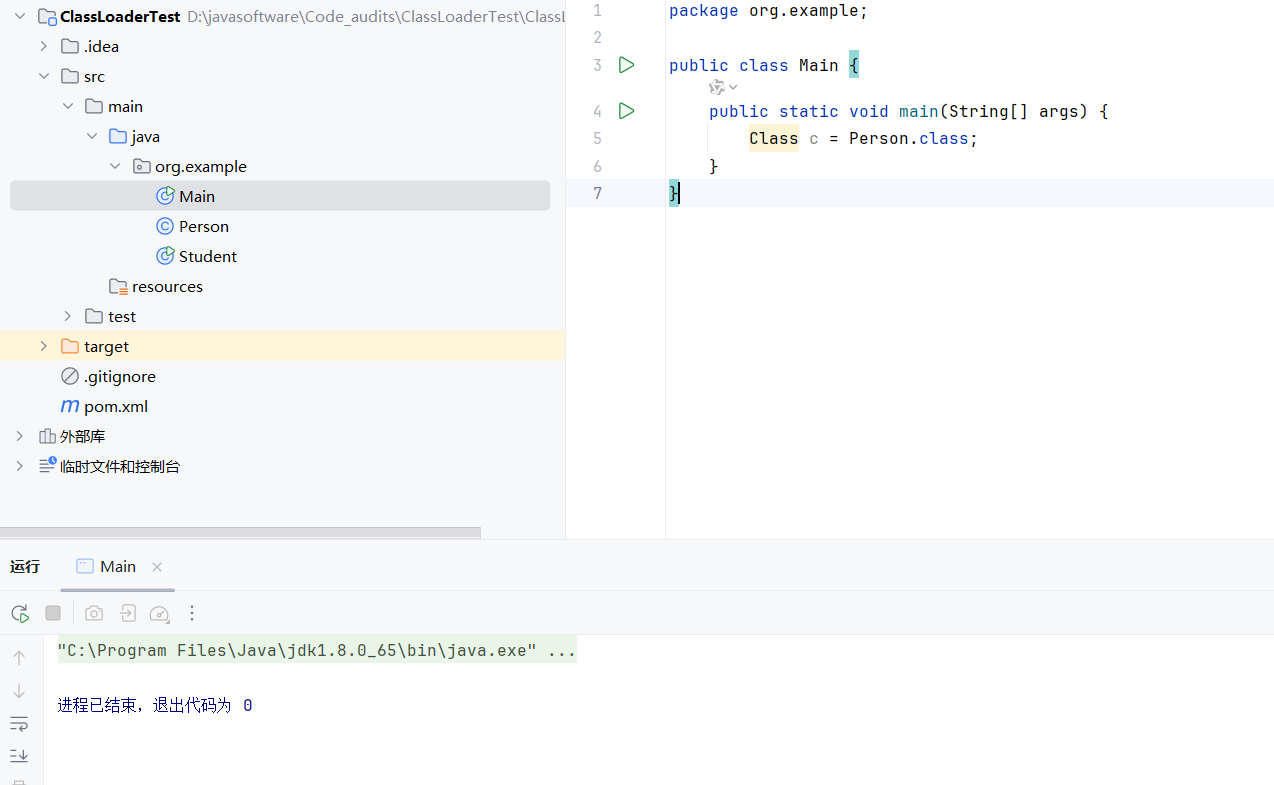This screenshot has height=785, width=1274.
Task: Click the thread dump camera icon
Action: [94, 613]
